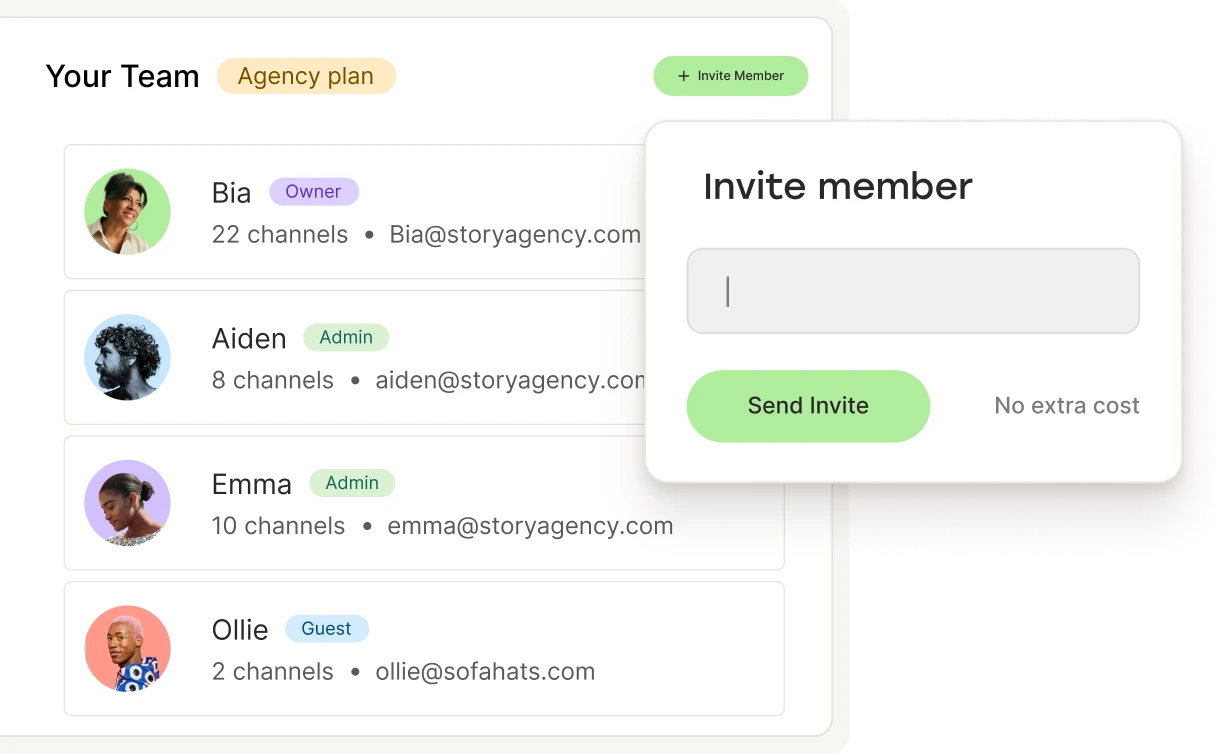
Task: Open Emma's 10 channels detail
Action: (x=279, y=526)
